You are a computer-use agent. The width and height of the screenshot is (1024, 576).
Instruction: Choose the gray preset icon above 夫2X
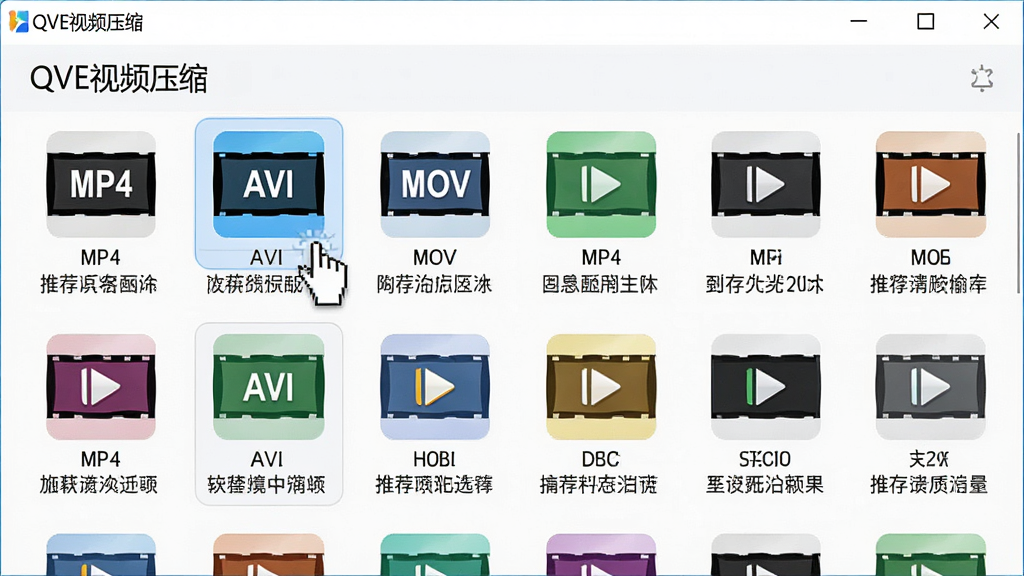coord(931,387)
